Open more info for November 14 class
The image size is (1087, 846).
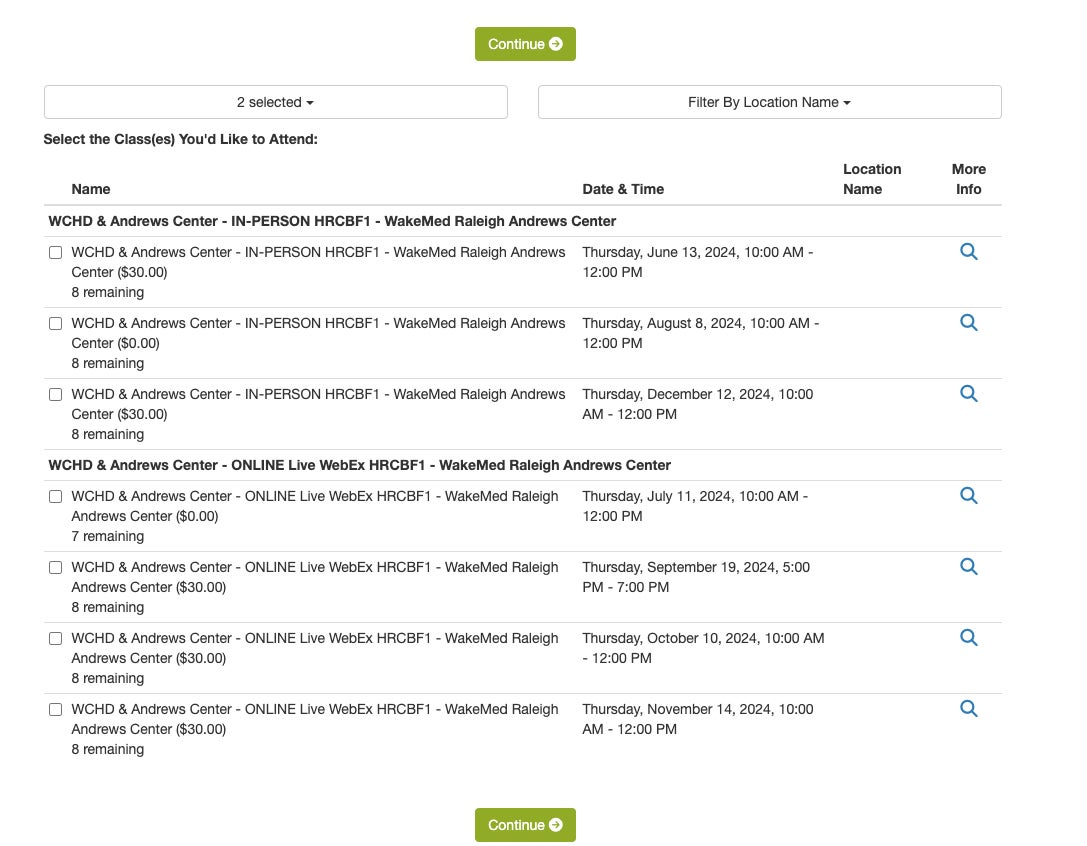coord(968,709)
